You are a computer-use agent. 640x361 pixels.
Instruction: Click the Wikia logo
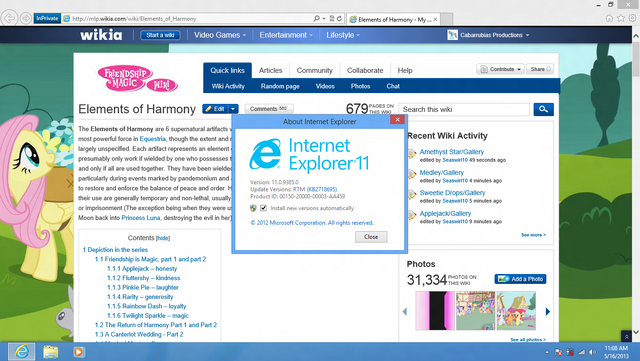101,35
